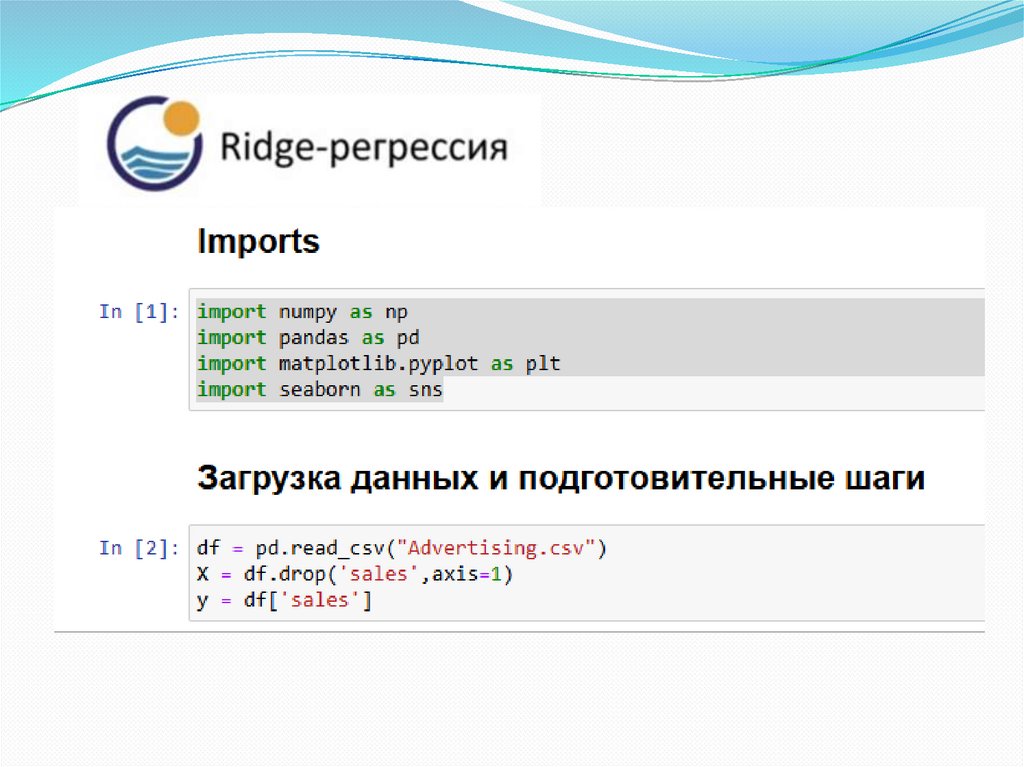1024x767 pixels.
Task: Click the 'In [2]:' cell prompt
Action: click(139, 547)
